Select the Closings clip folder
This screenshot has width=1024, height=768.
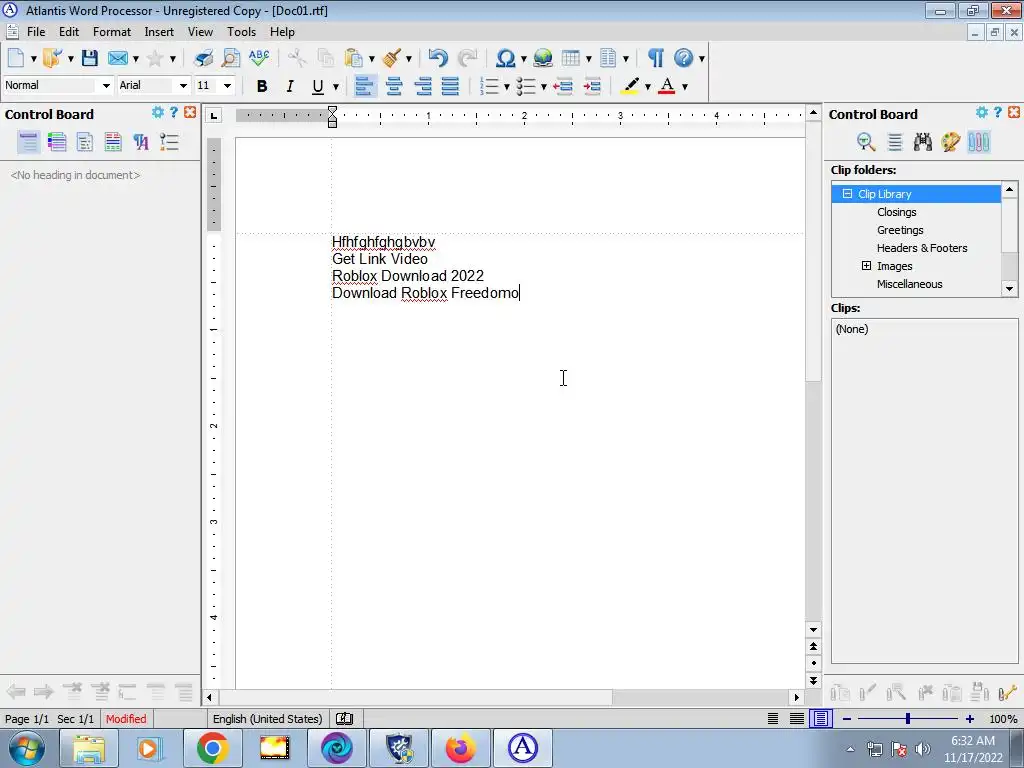tap(896, 212)
